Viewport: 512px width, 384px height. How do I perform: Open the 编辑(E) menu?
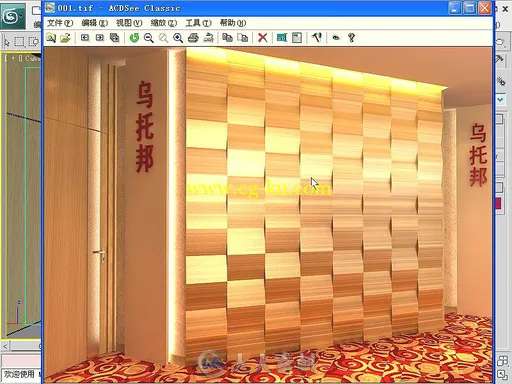[95, 23]
